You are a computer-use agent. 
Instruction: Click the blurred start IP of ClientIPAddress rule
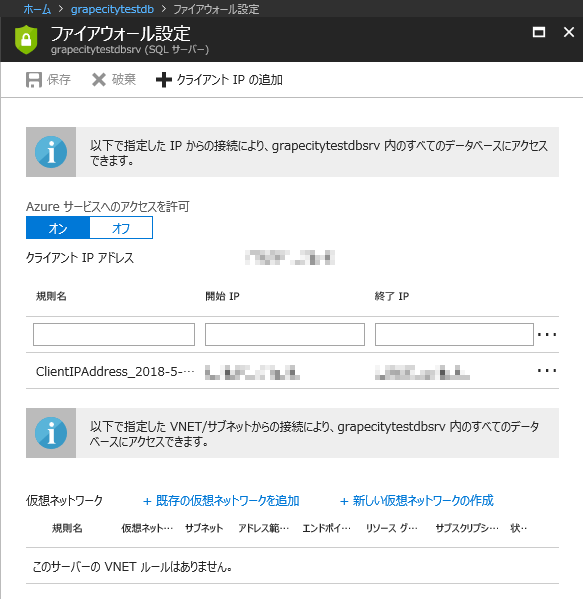coord(252,372)
